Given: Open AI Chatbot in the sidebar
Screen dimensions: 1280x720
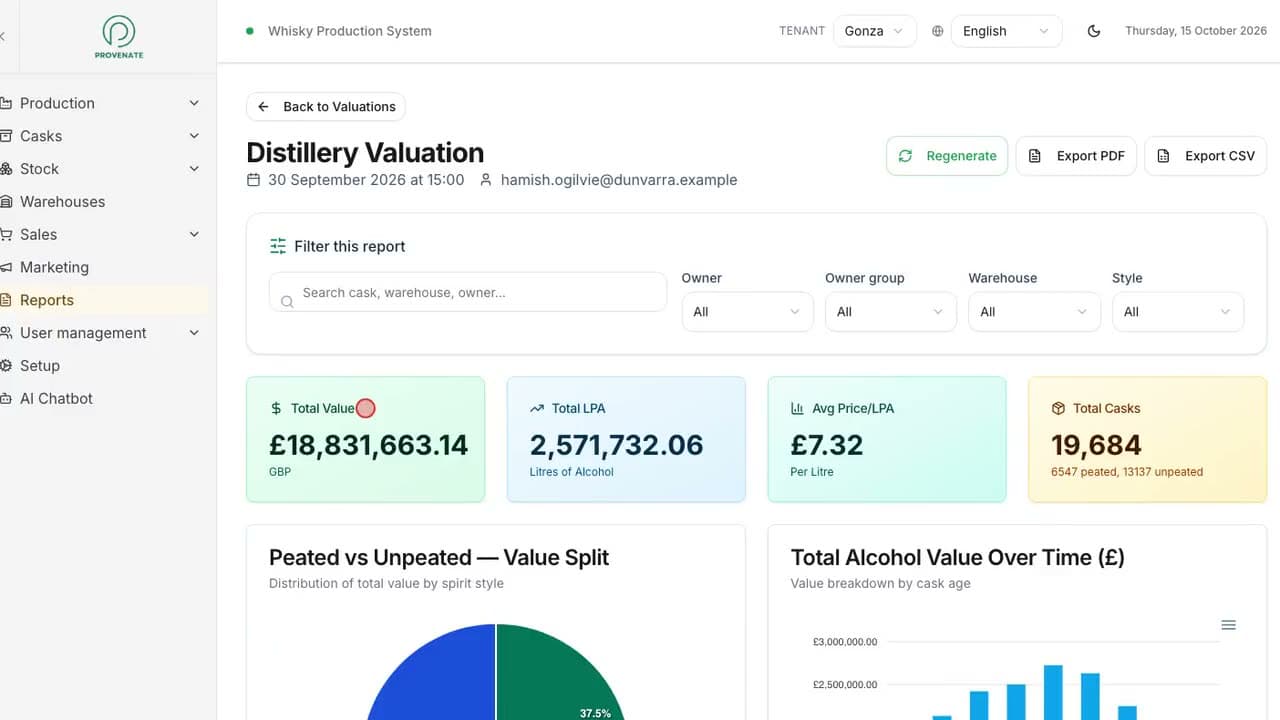Looking at the screenshot, I should click(x=104, y=398).
